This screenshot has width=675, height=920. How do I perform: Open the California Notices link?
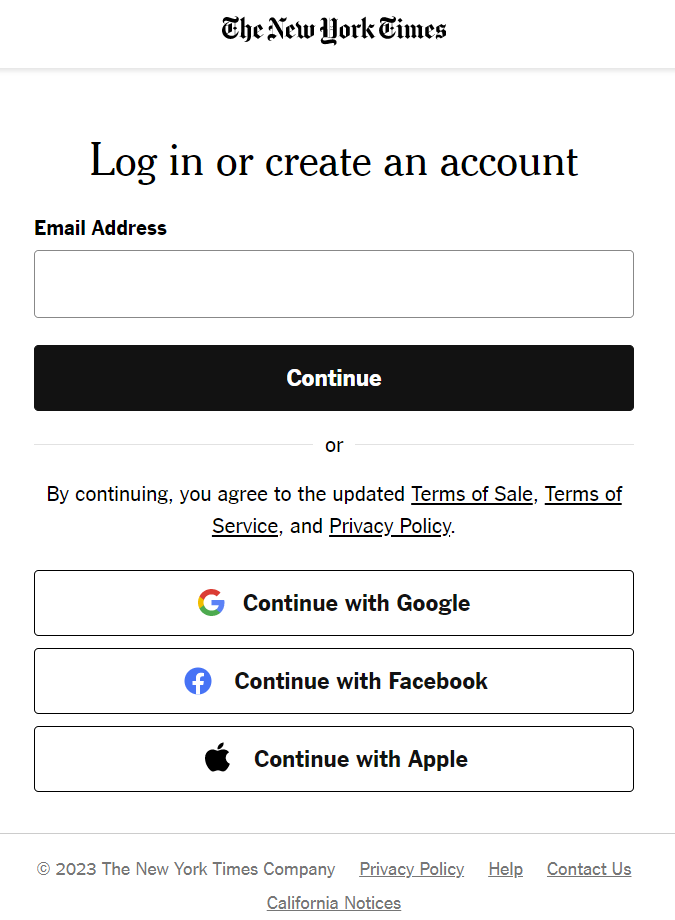334,903
